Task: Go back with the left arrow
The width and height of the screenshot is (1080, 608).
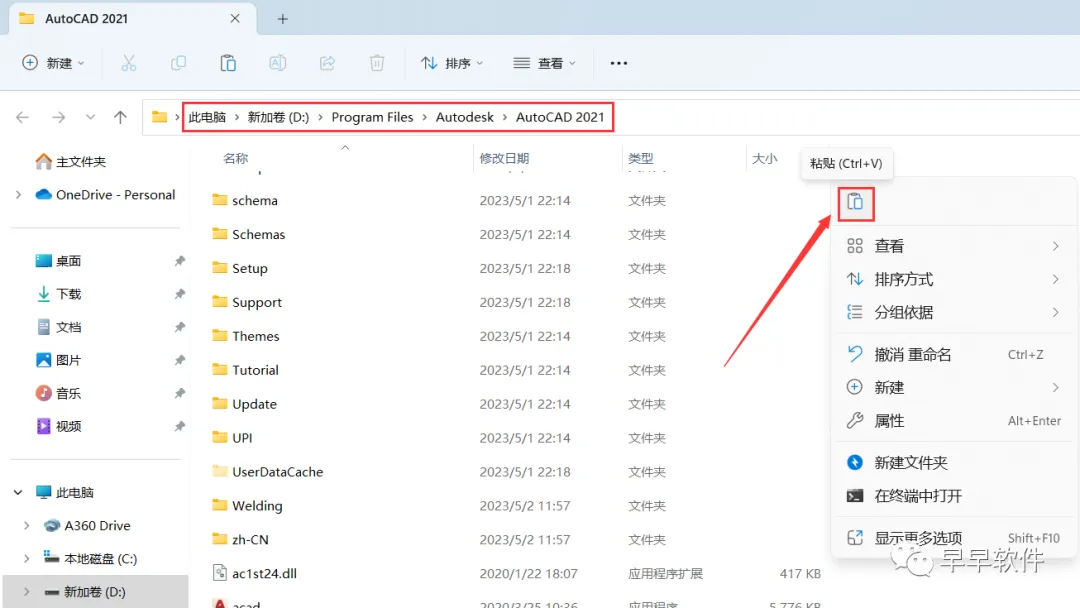Action: [x=23, y=117]
